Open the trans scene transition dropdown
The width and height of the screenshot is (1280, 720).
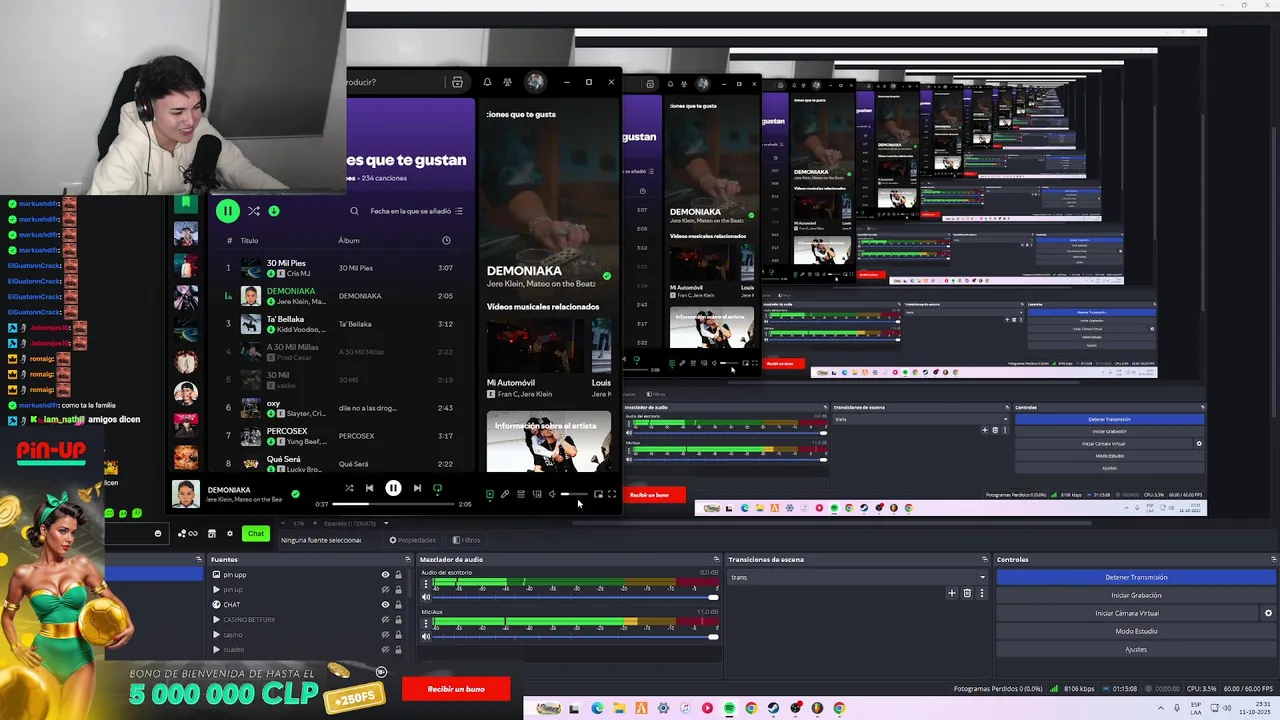858,577
